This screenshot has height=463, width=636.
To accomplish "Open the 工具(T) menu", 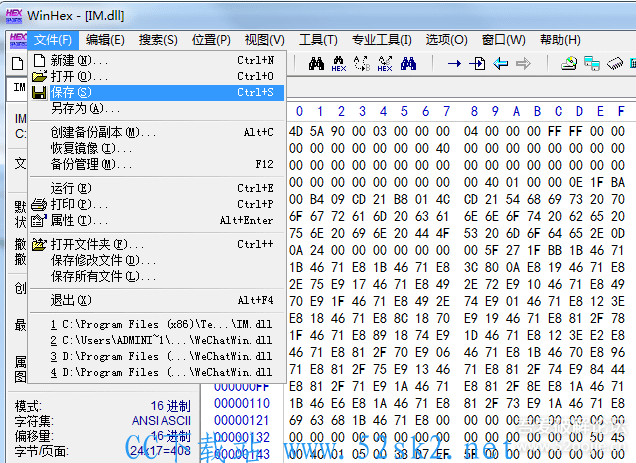I will coord(318,40).
